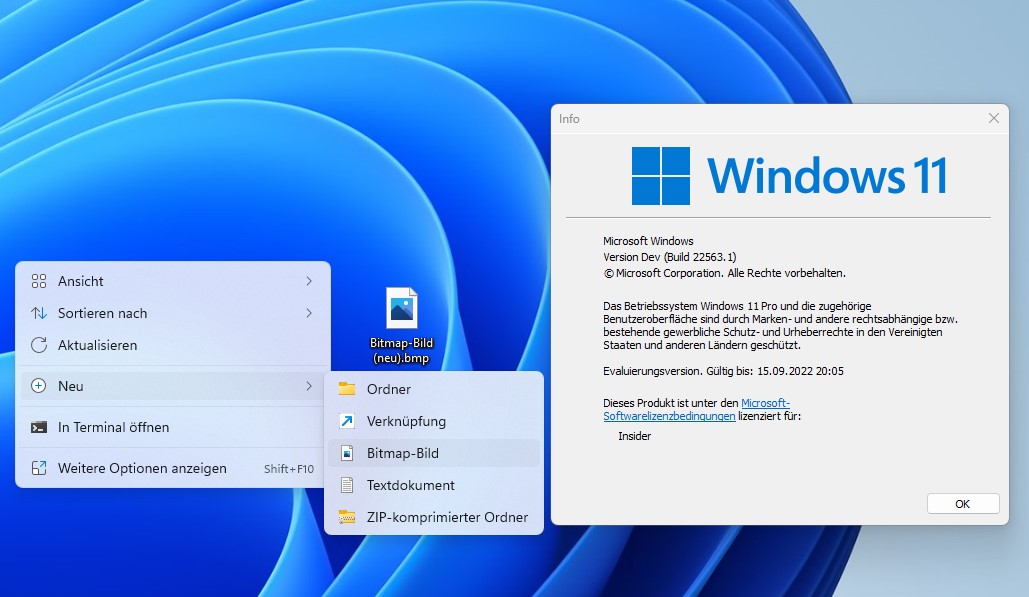Click the Ansicht grid icon
This screenshot has width=1029, height=597.
(x=39, y=281)
